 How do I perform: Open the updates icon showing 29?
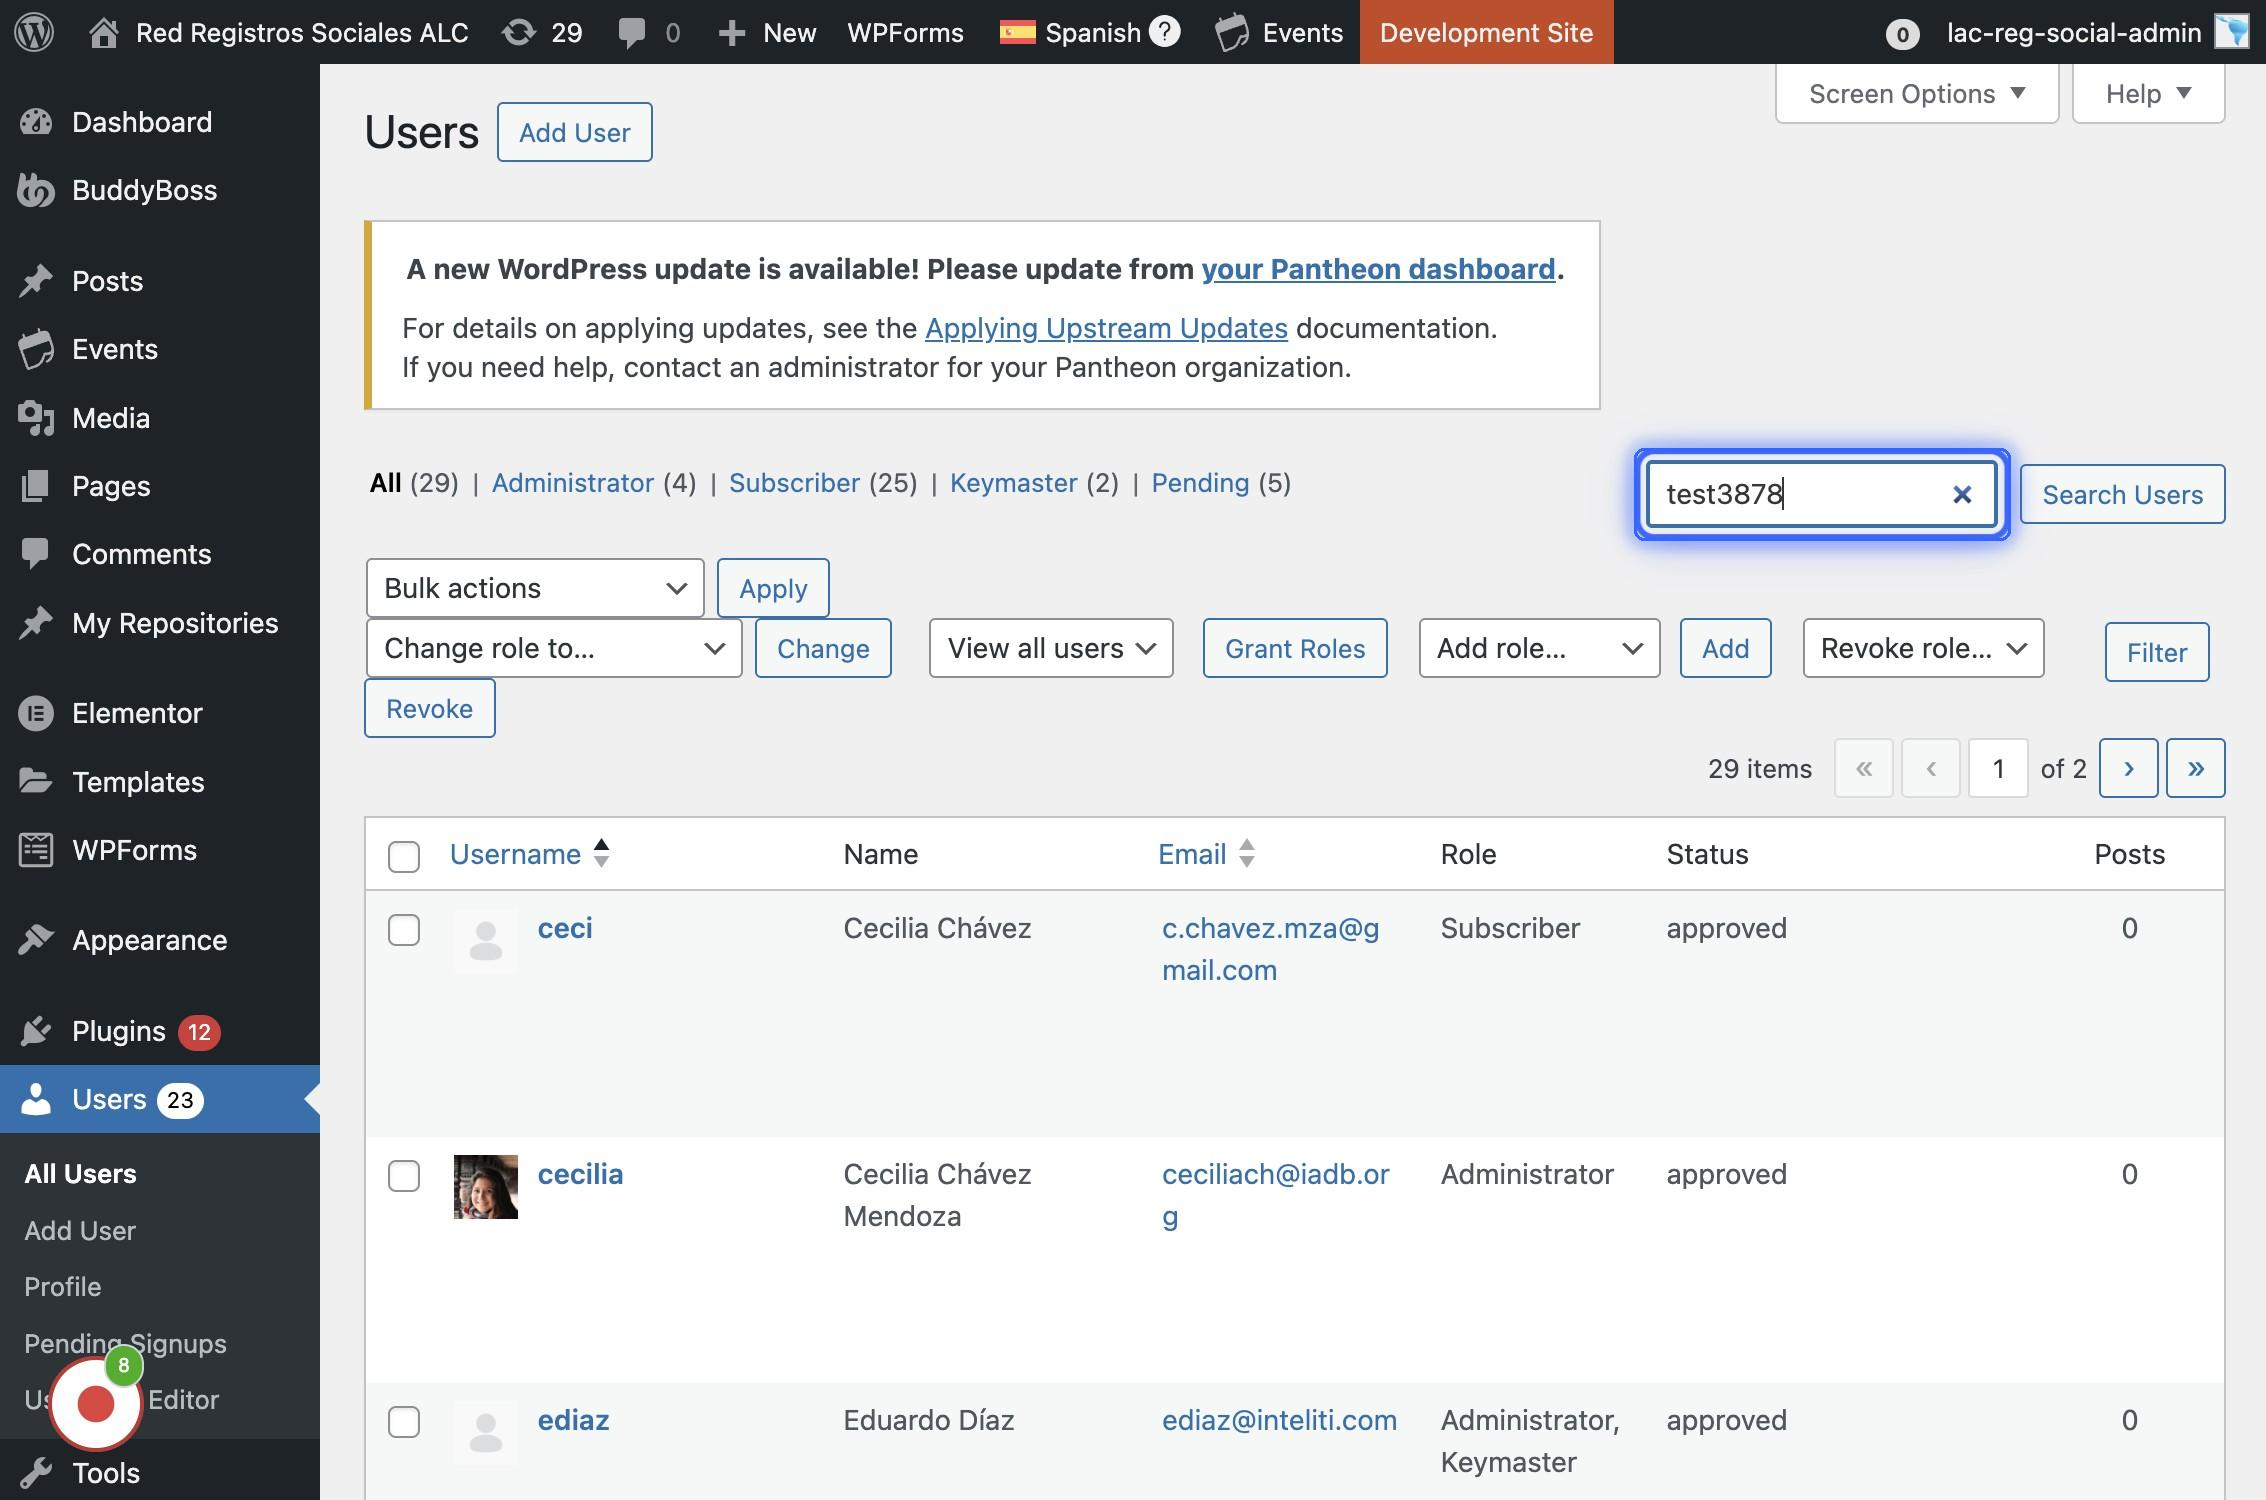(x=519, y=32)
